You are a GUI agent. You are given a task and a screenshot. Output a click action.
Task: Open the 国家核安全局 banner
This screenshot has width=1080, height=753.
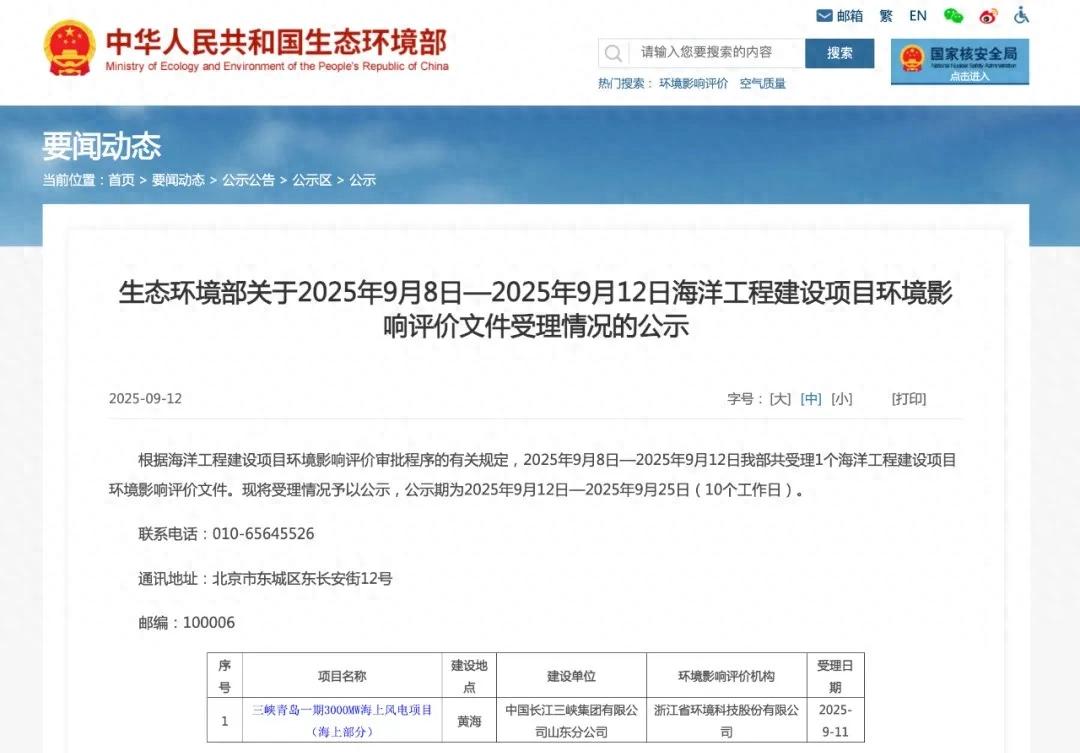pyautogui.click(x=959, y=61)
